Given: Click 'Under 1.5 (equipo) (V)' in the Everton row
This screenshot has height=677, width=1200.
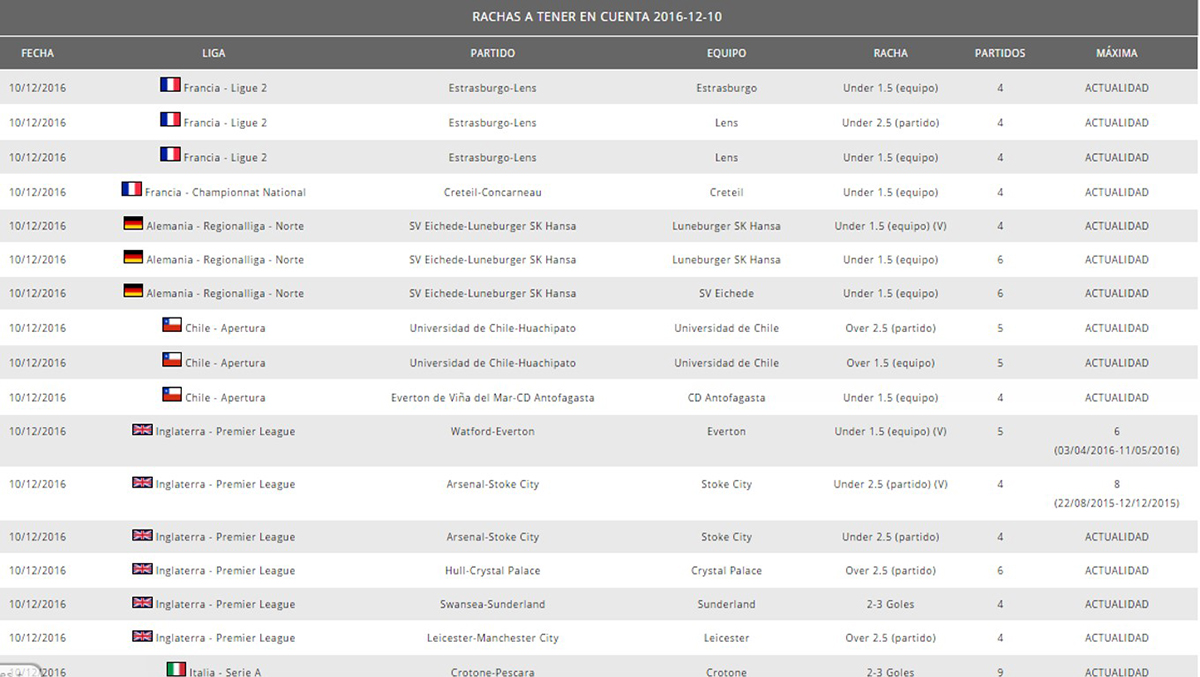Looking at the screenshot, I should pyautogui.click(x=890, y=431).
